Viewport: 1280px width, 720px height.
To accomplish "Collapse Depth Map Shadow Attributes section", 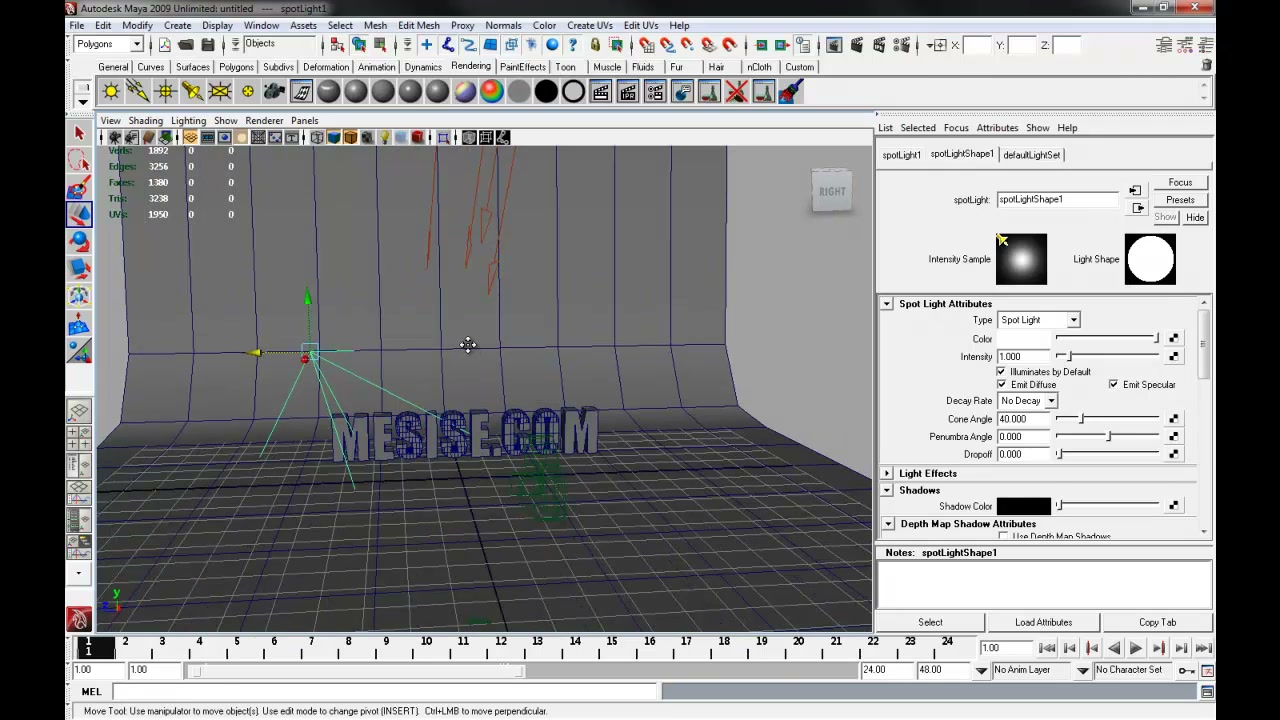I will (x=888, y=524).
